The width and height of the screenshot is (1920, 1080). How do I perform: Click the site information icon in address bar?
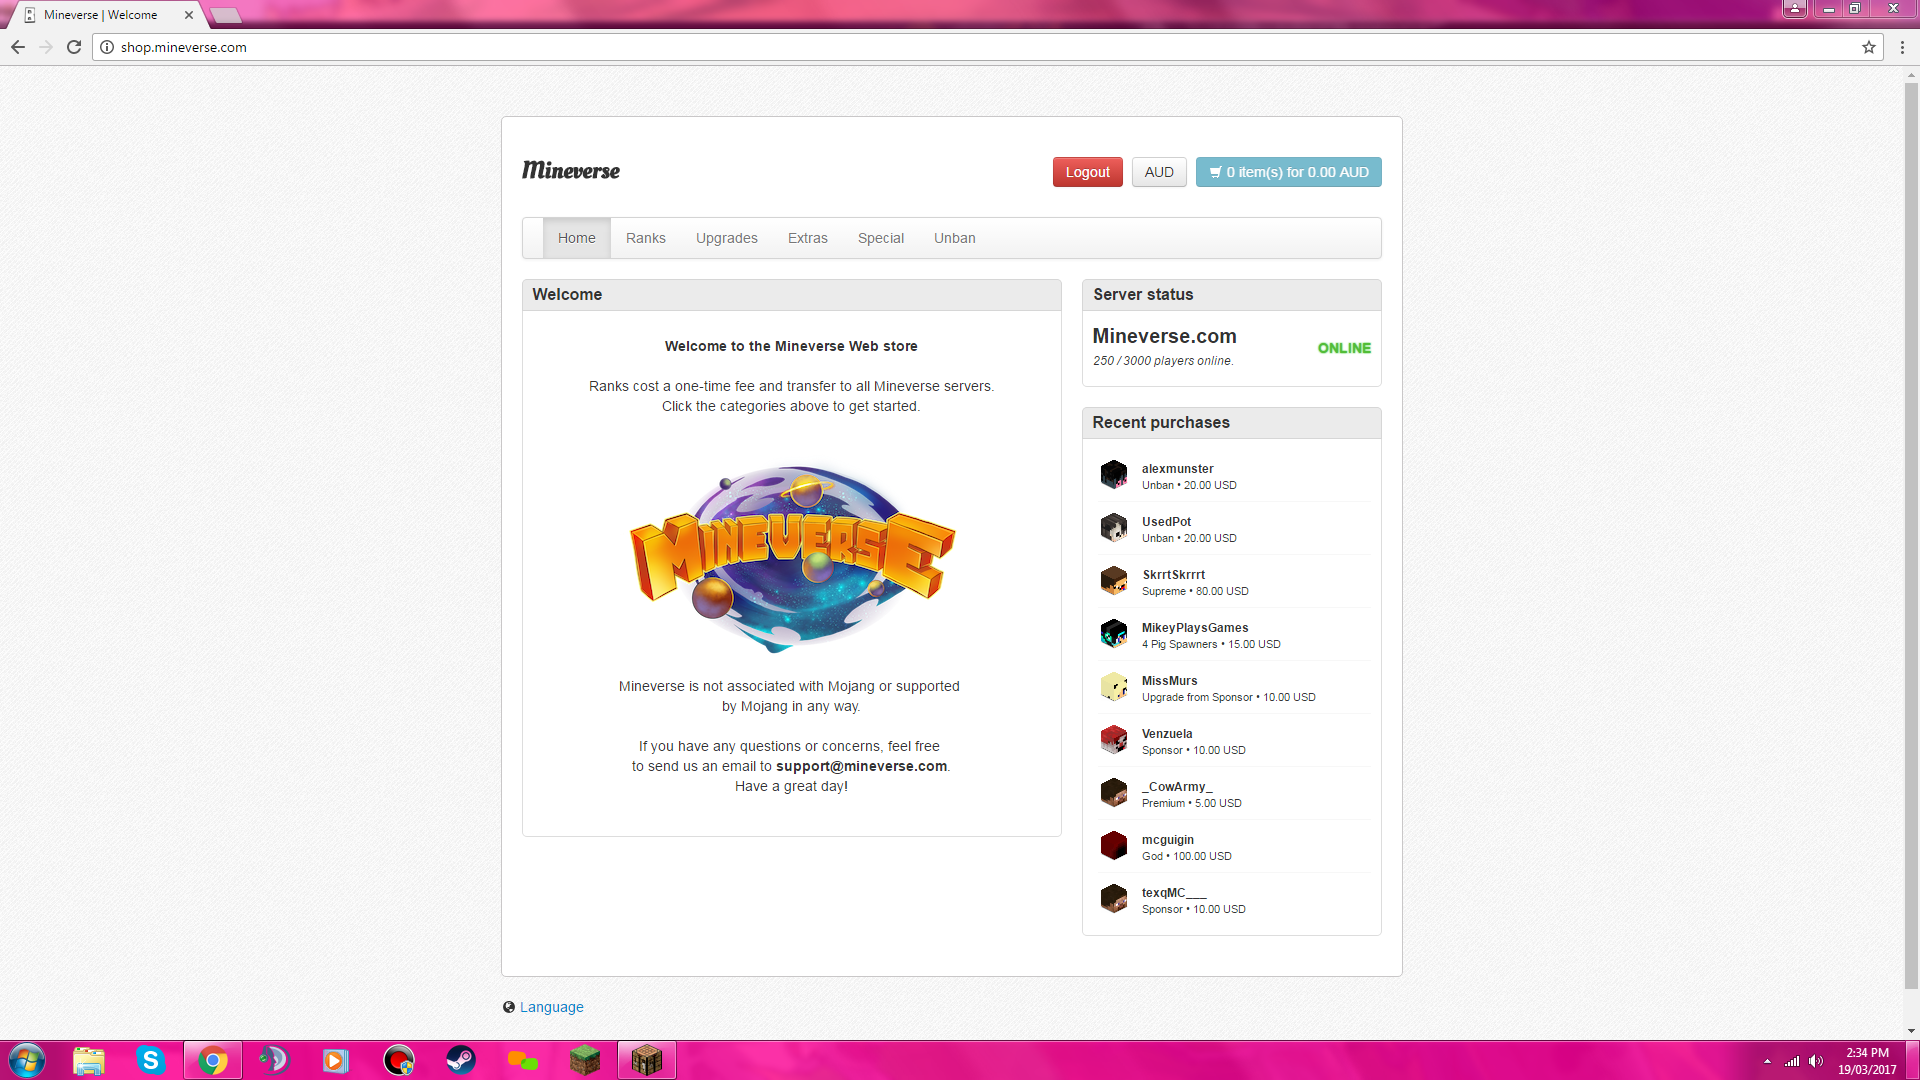pyautogui.click(x=107, y=47)
